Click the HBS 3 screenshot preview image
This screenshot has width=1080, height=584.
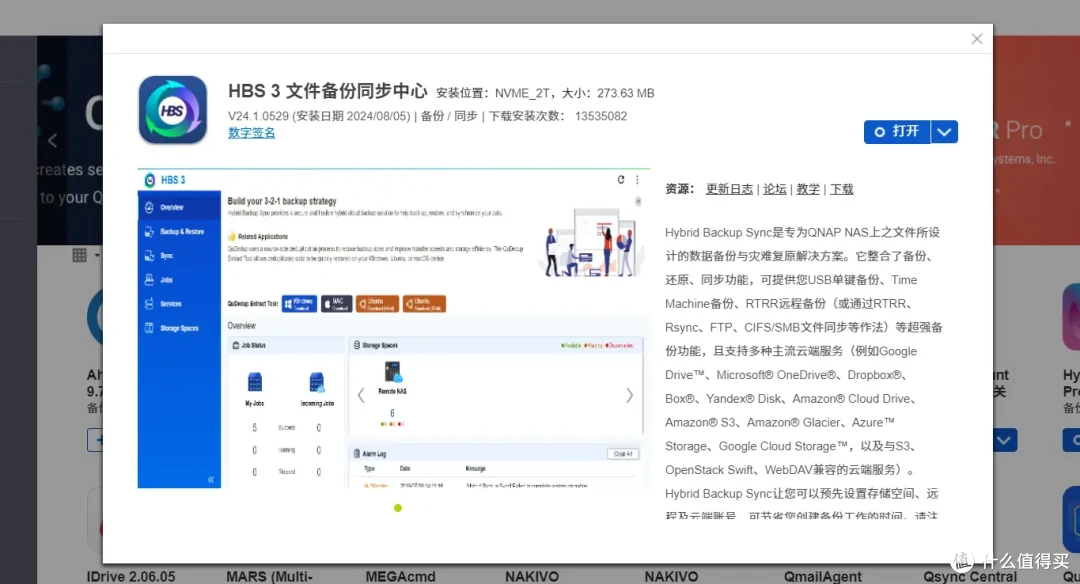point(393,328)
